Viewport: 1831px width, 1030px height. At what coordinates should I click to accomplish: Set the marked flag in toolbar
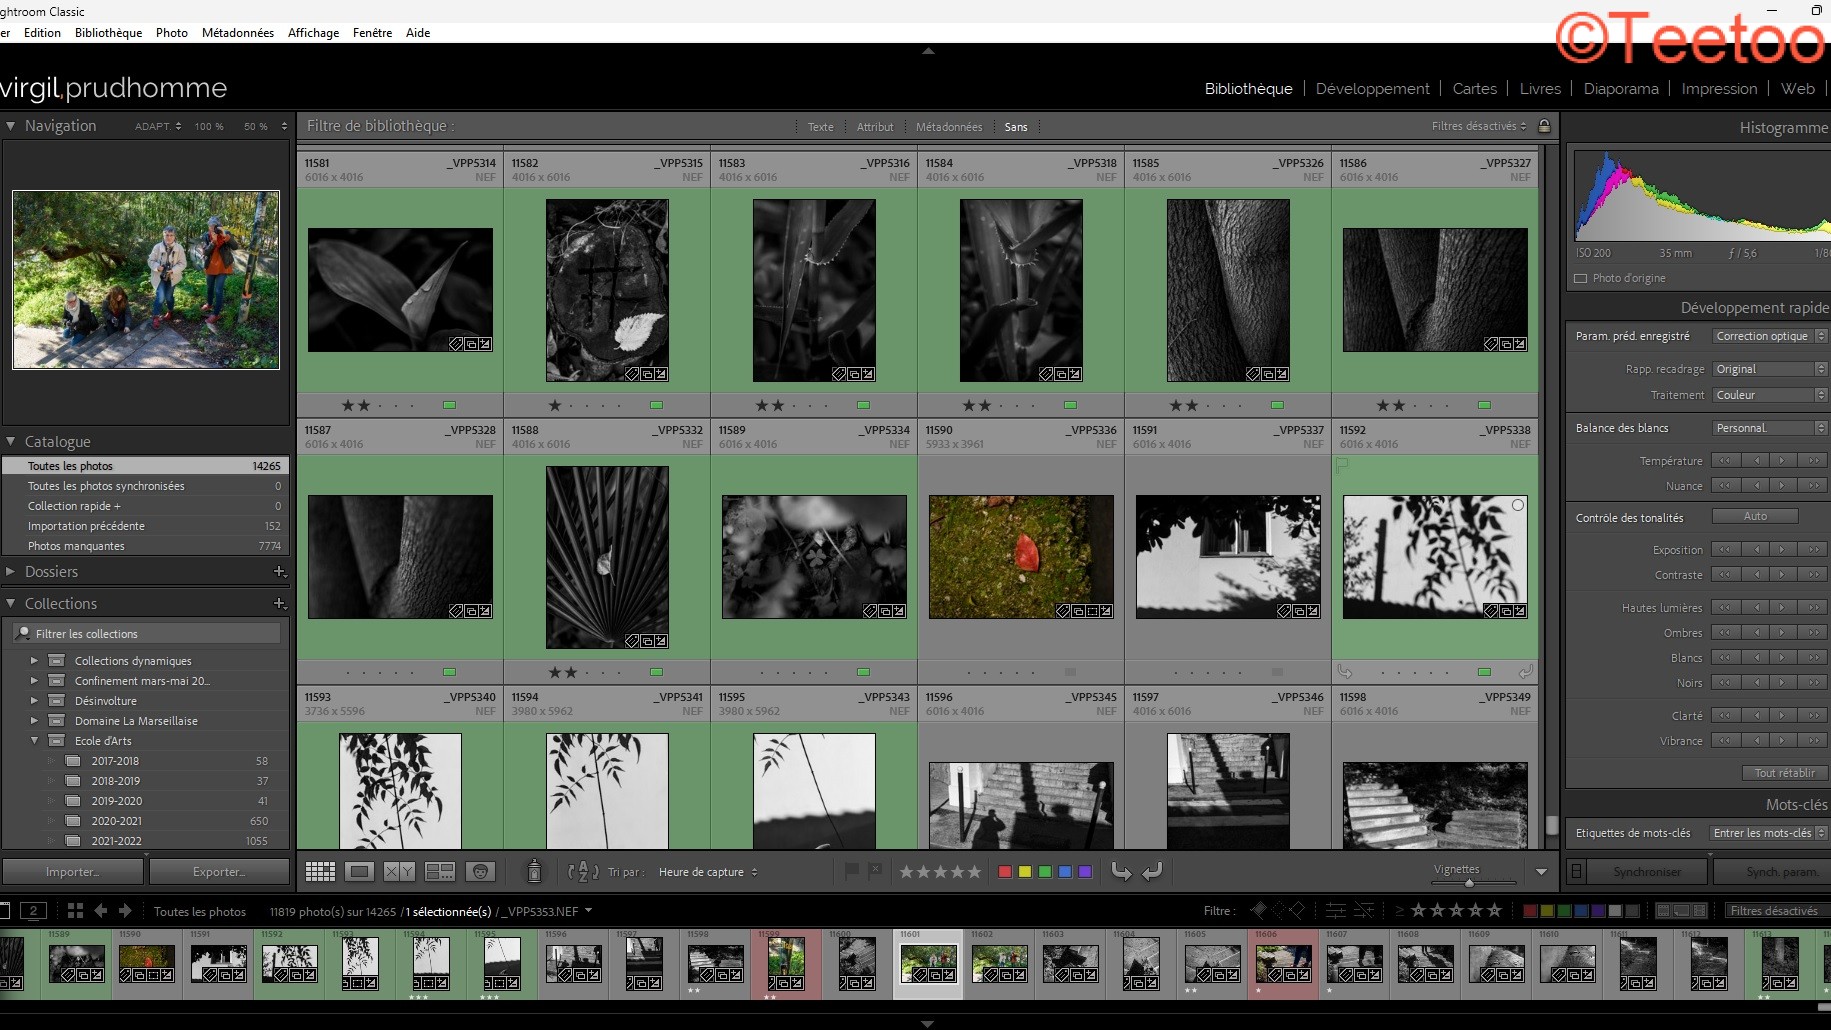851,871
